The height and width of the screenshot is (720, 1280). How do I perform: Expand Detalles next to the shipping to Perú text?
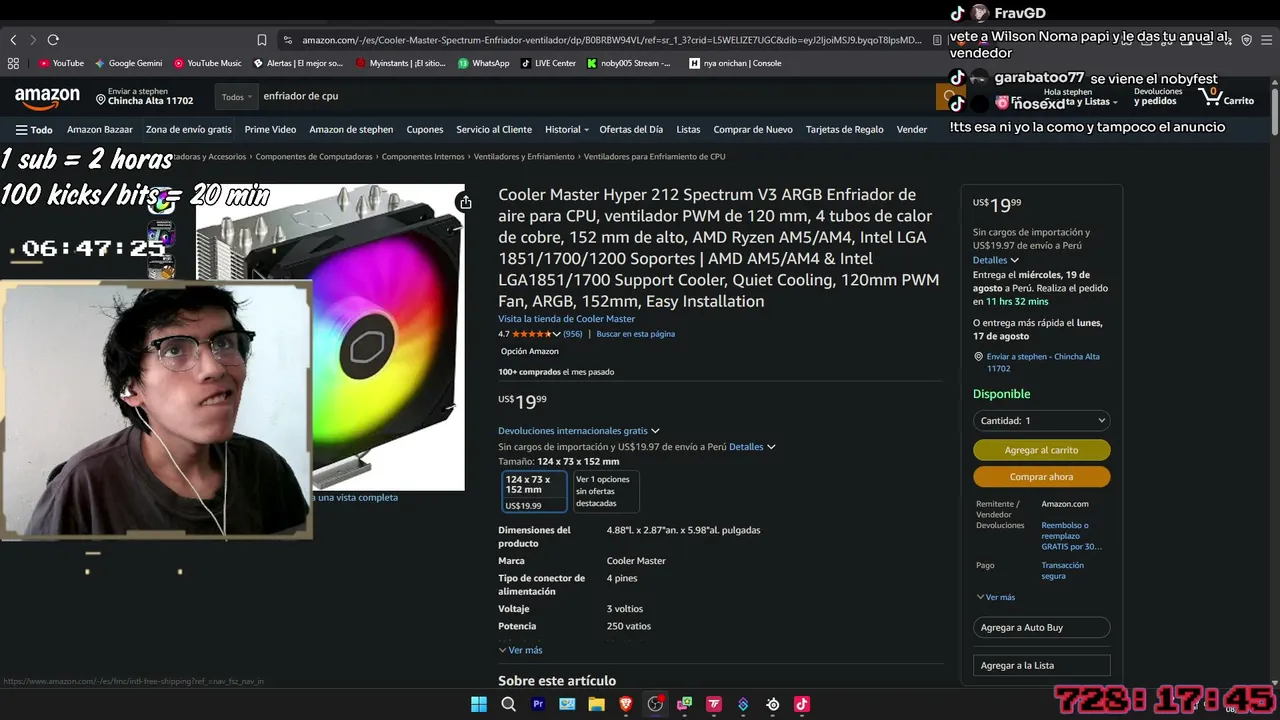coord(752,447)
